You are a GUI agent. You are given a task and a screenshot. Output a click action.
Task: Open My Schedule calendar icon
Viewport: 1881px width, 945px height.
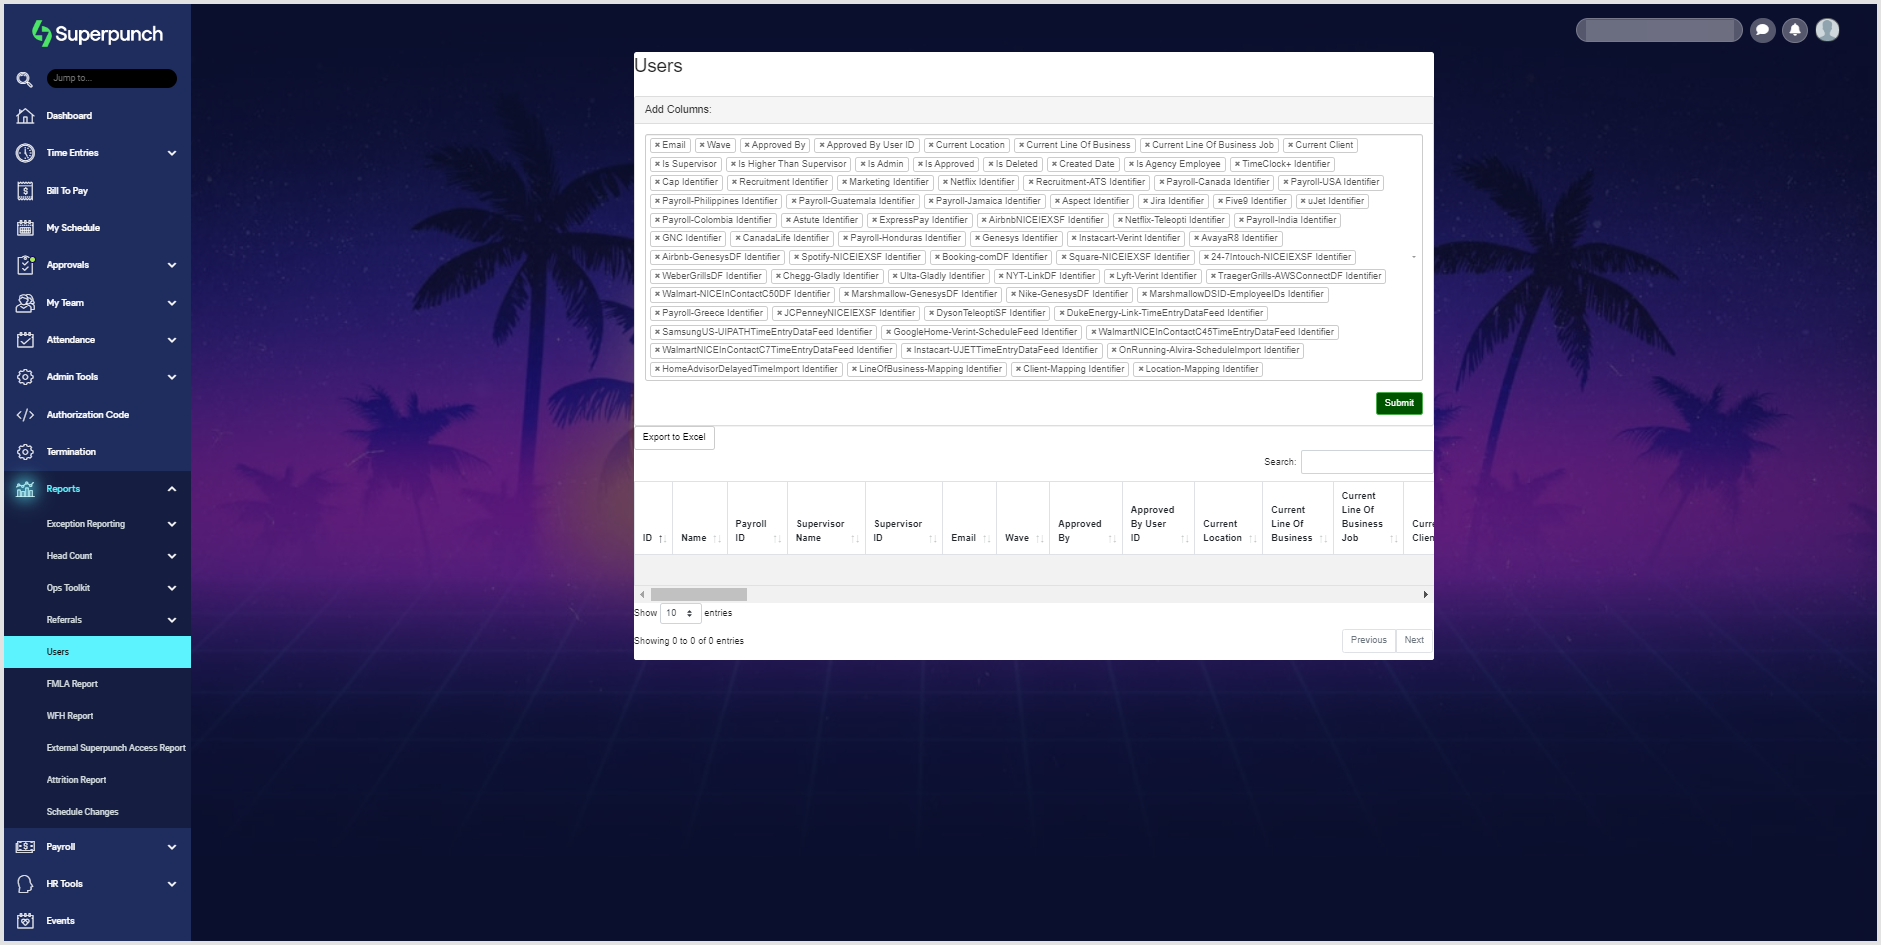click(x=26, y=228)
